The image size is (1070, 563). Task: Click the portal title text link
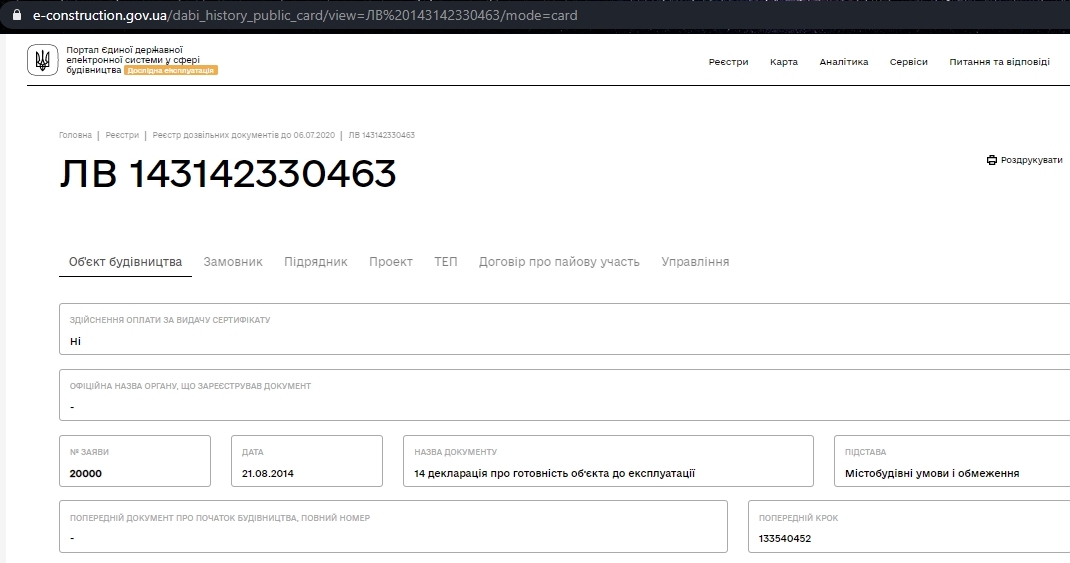[133, 59]
